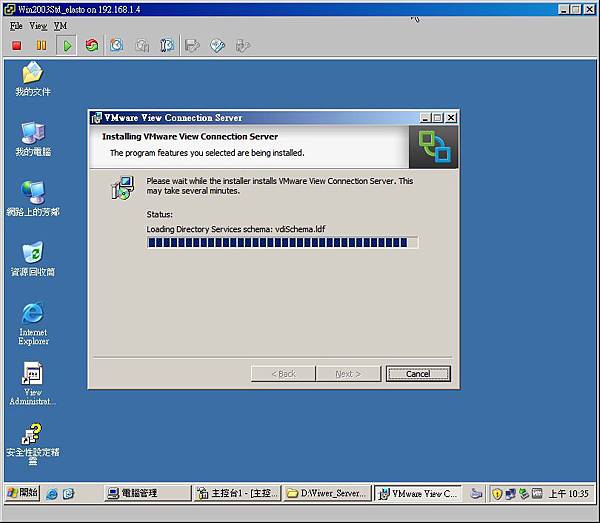The width and height of the screenshot is (600, 523).
Task: Click the status text Loading Directory Services schema
Action: pyautogui.click(x=236, y=229)
